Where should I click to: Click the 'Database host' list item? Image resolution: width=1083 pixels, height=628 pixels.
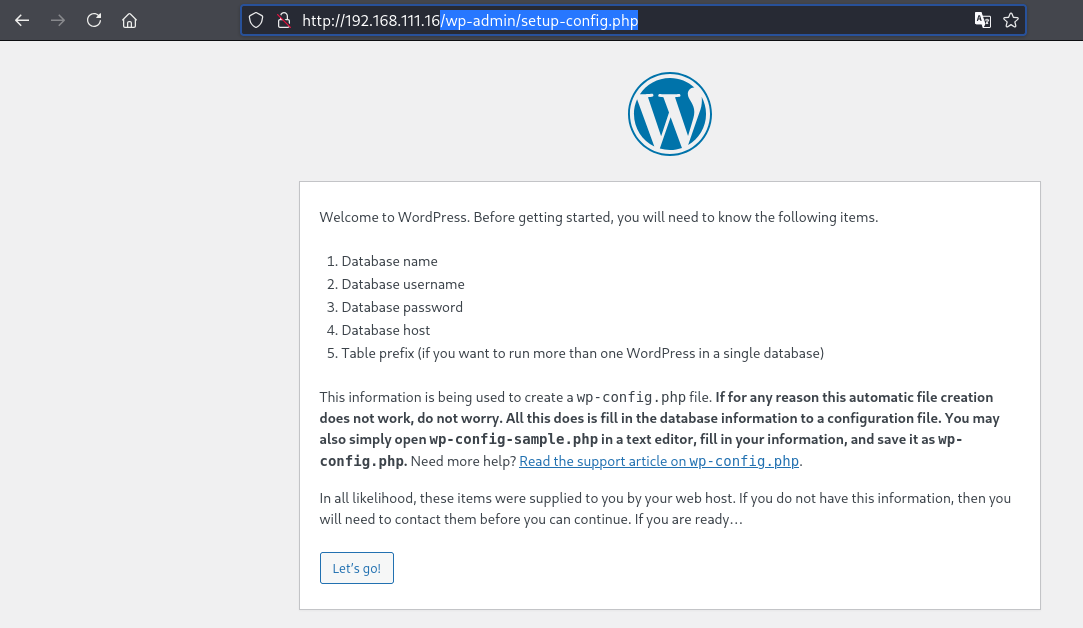(385, 330)
